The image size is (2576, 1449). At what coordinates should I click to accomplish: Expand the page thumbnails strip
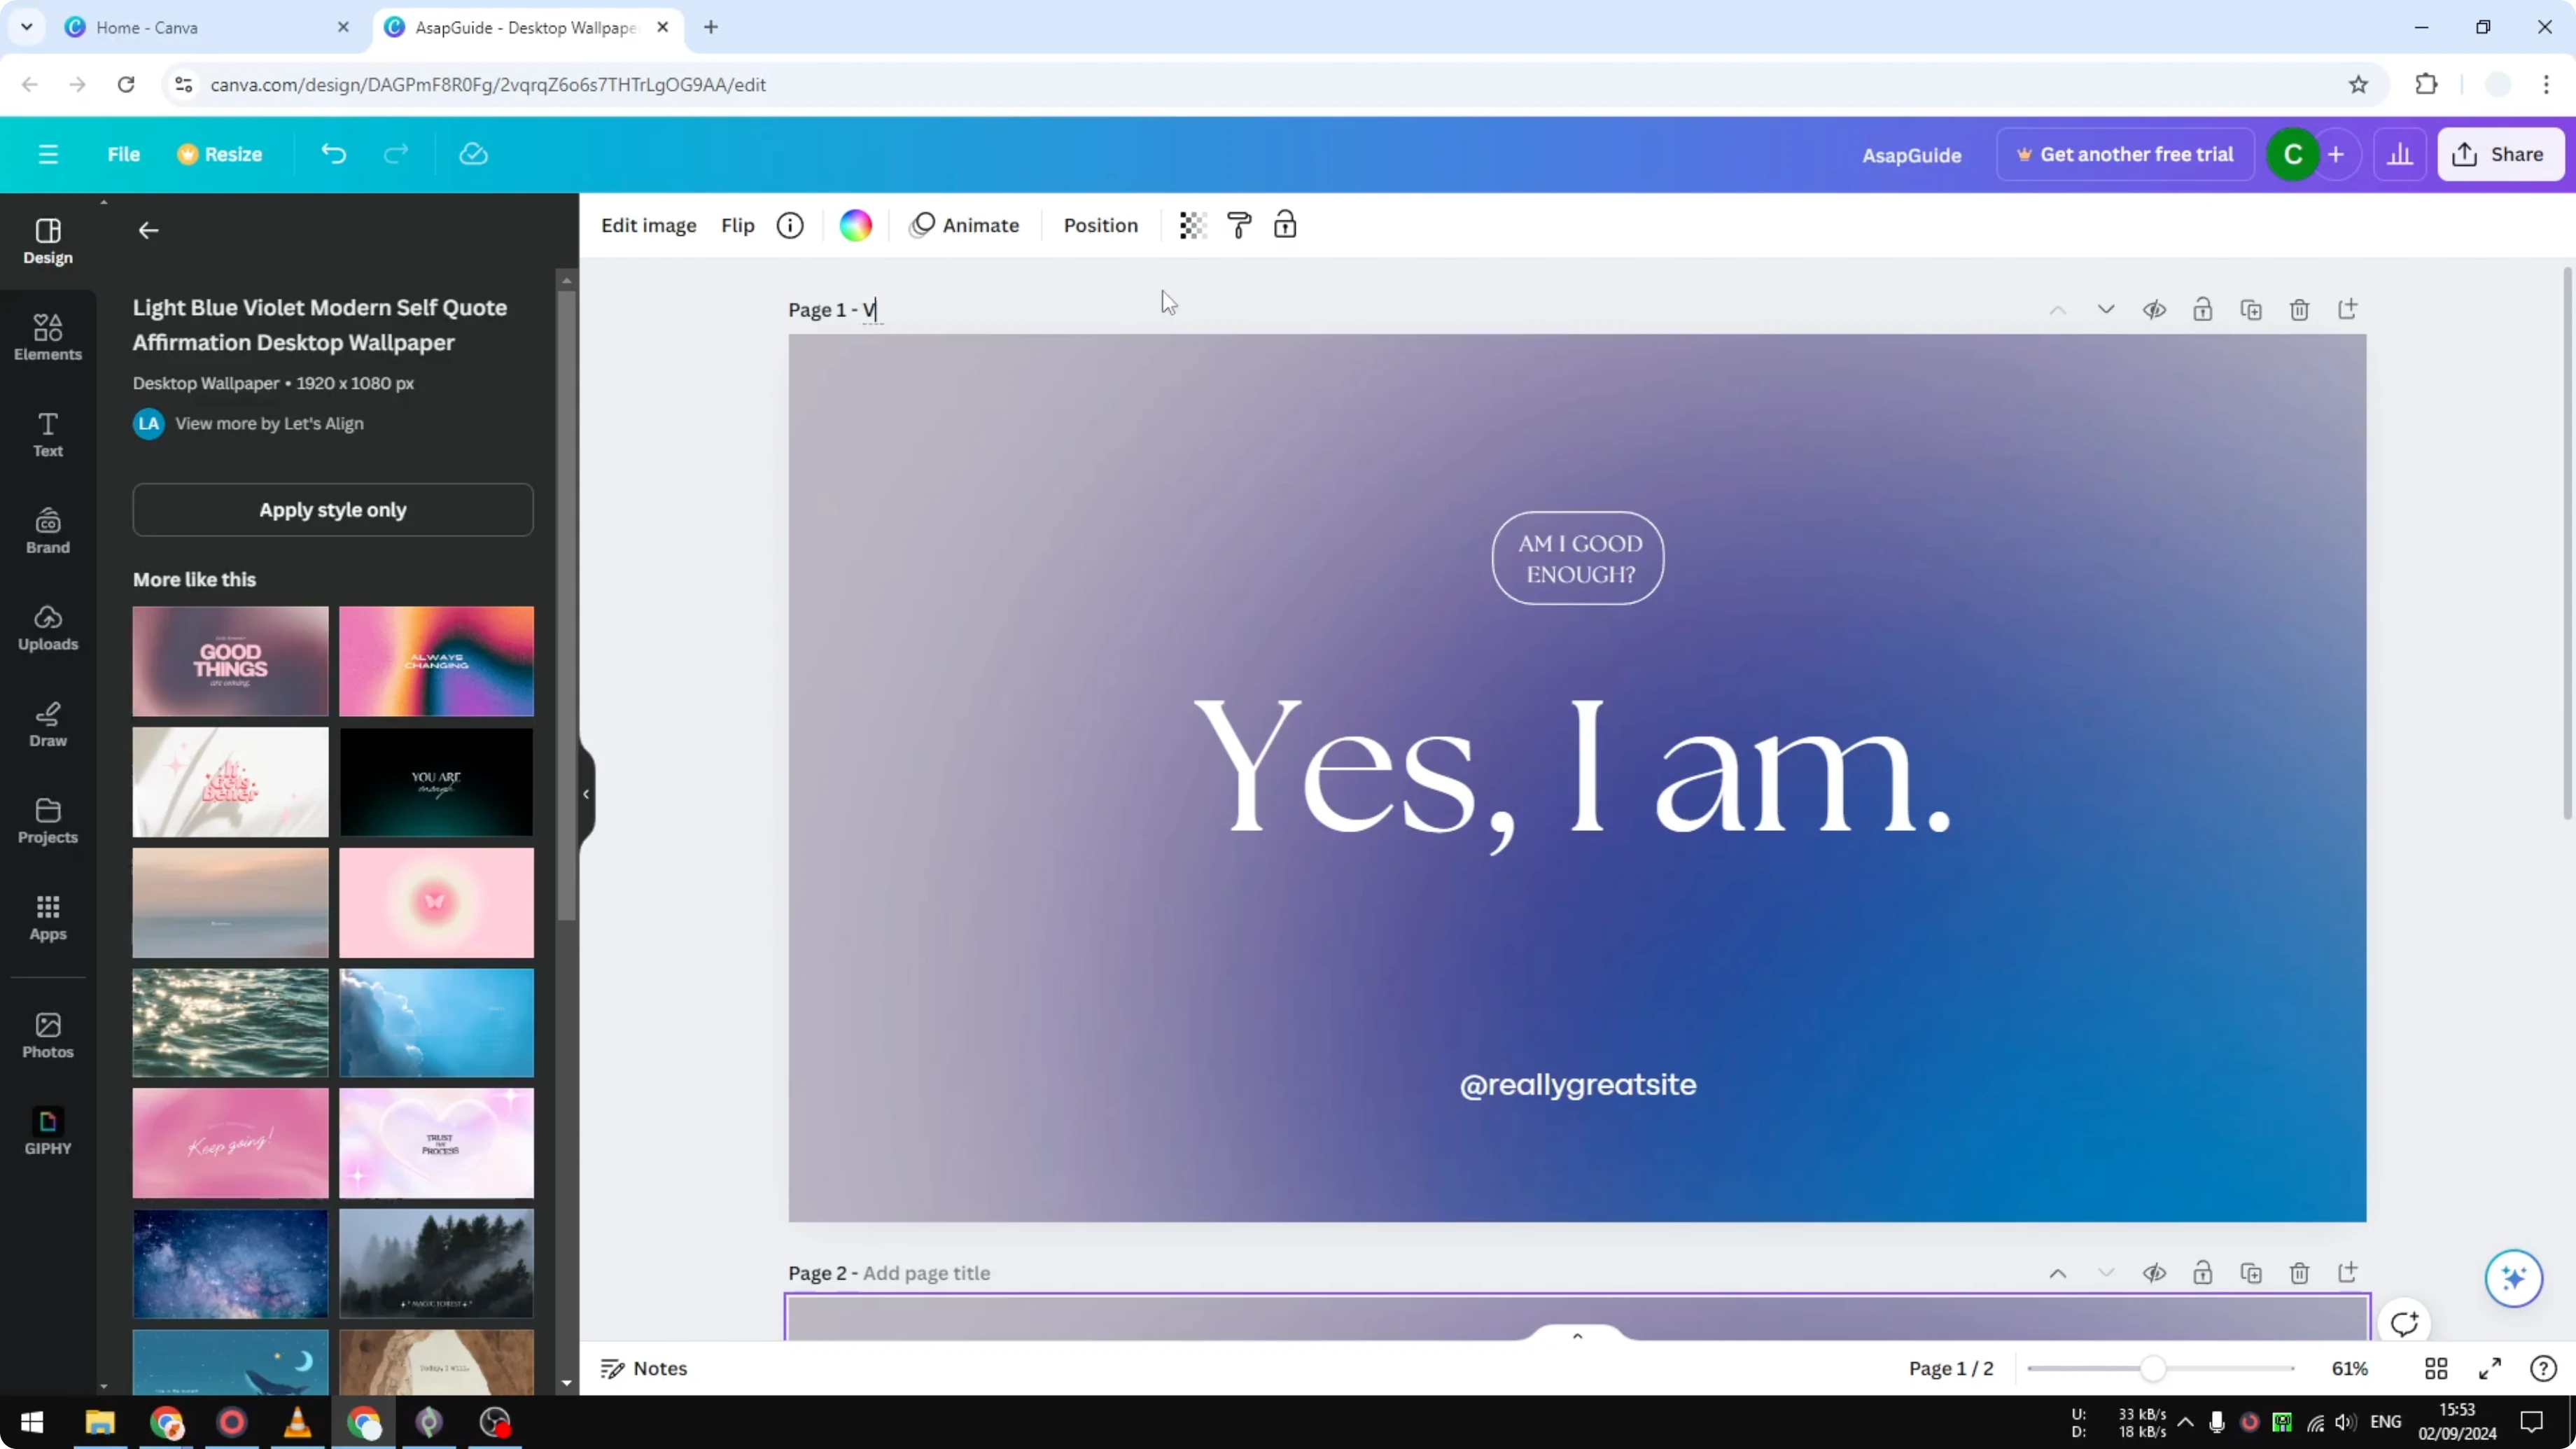point(1577,1336)
